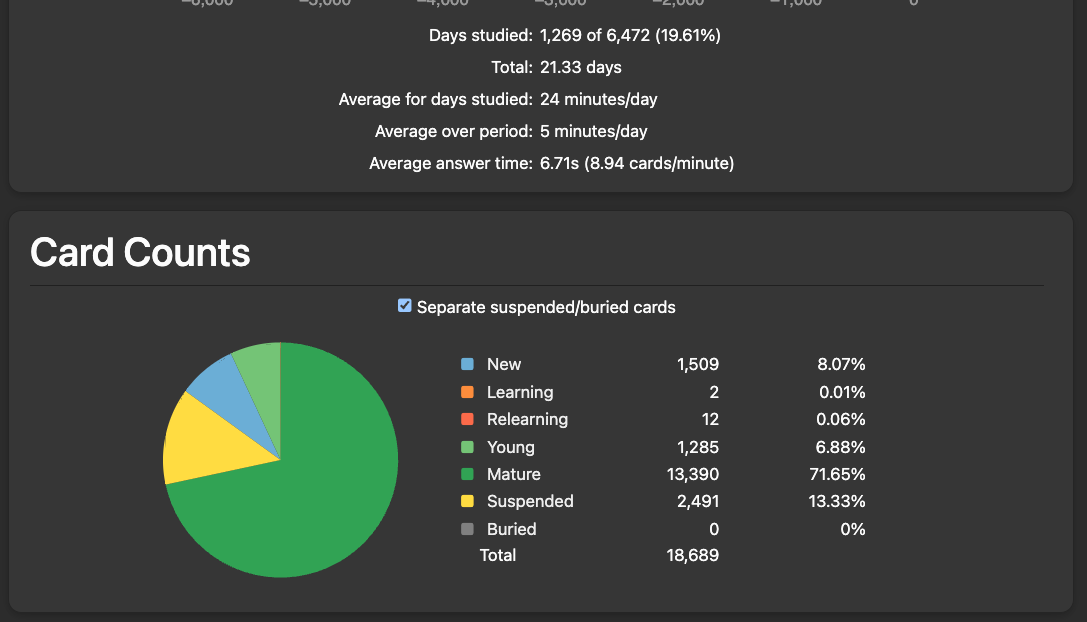Screen dimensions: 1087x622
Task: Click the Total card count 18,689
Action: (x=692, y=555)
